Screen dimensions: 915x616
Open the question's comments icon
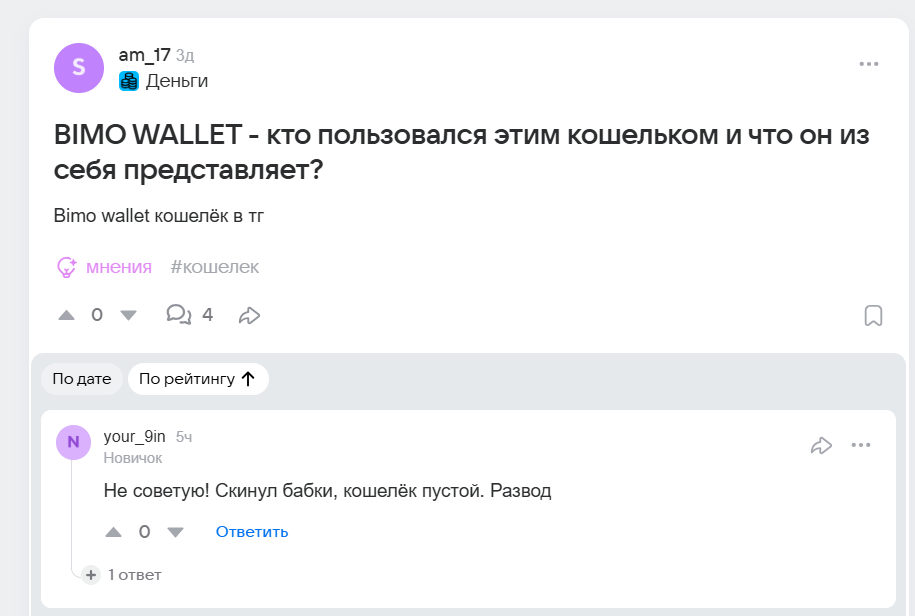(x=179, y=315)
